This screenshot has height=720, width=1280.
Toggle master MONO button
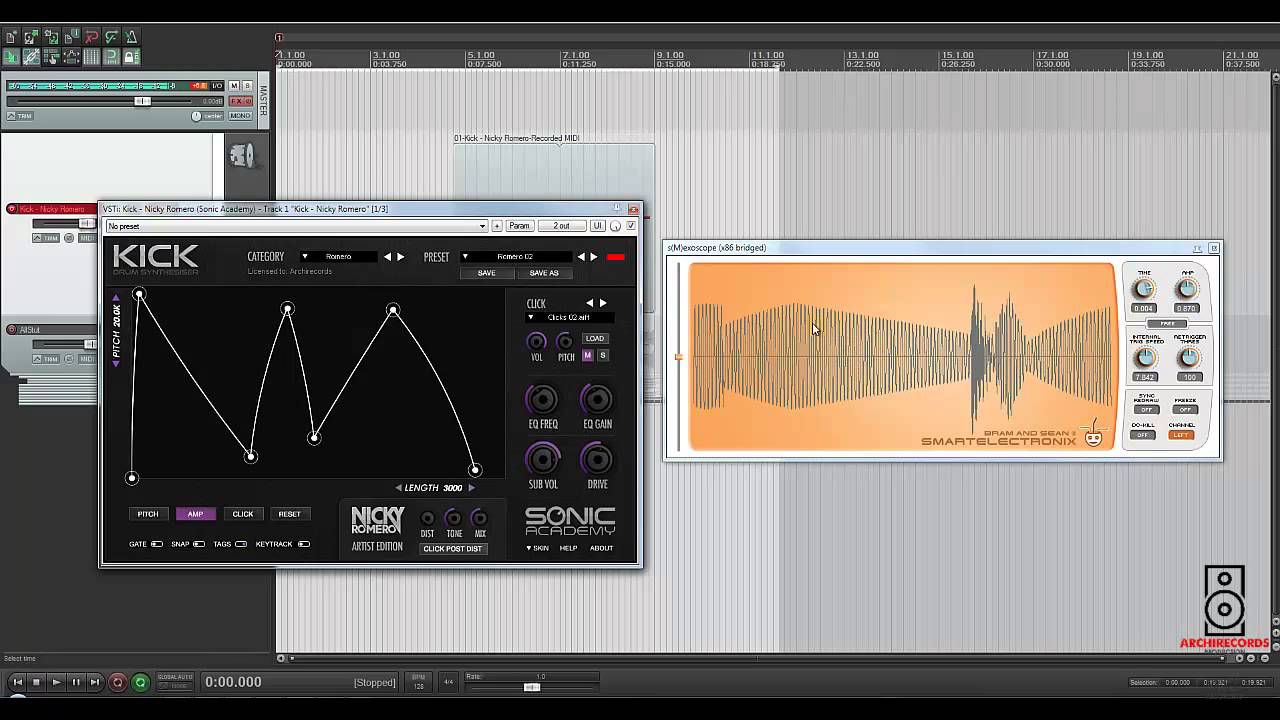(x=240, y=116)
